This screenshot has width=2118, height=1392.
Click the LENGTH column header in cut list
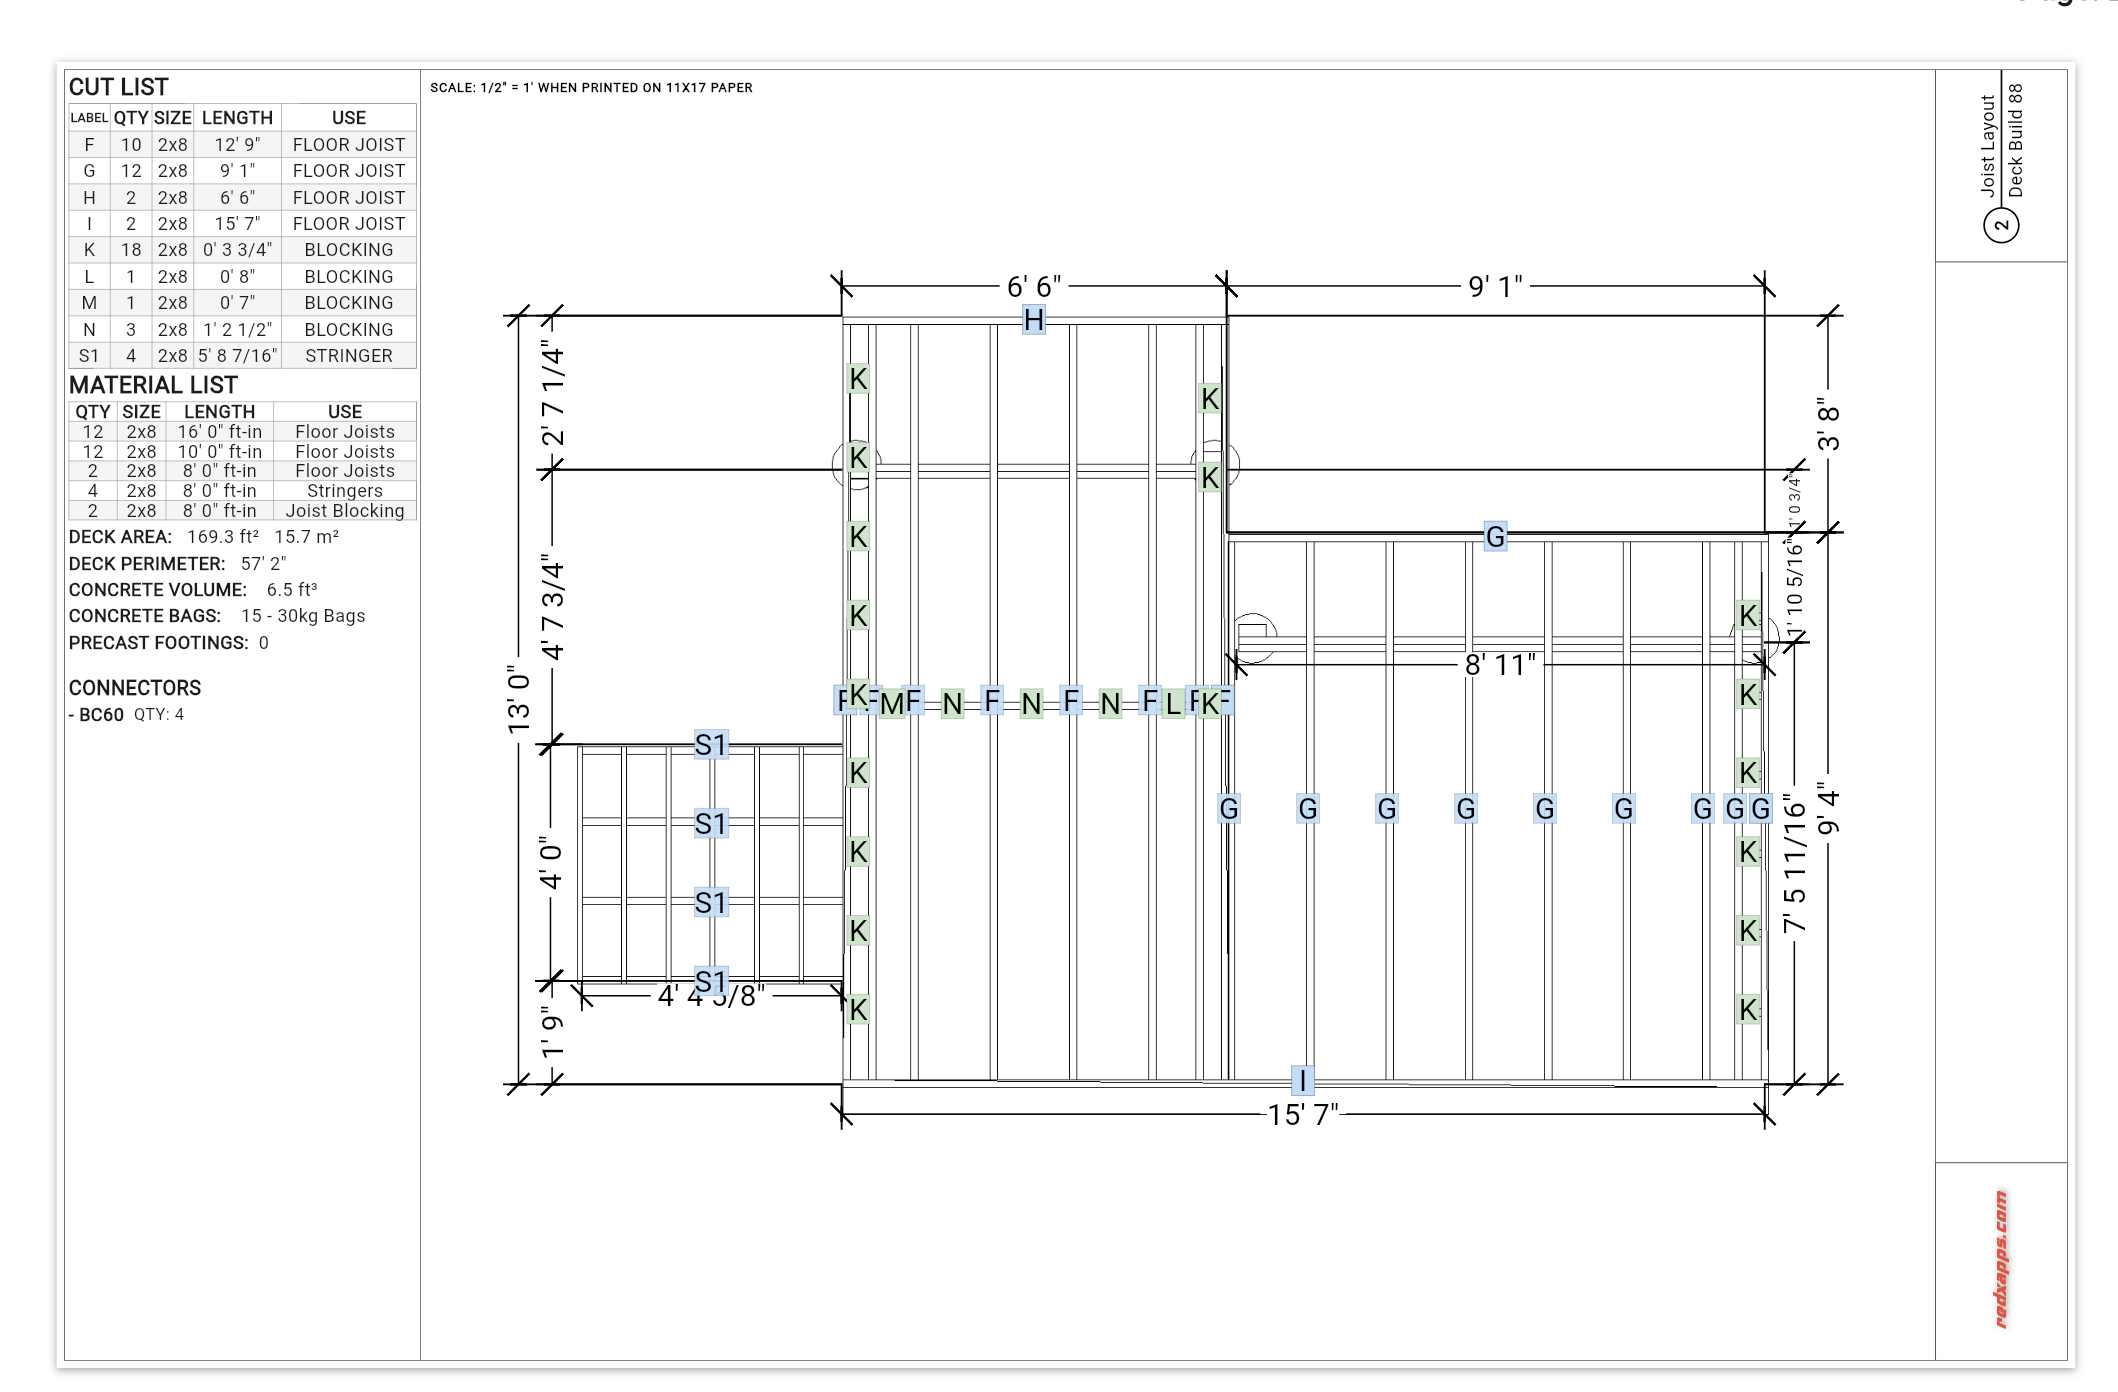pyautogui.click(x=237, y=118)
